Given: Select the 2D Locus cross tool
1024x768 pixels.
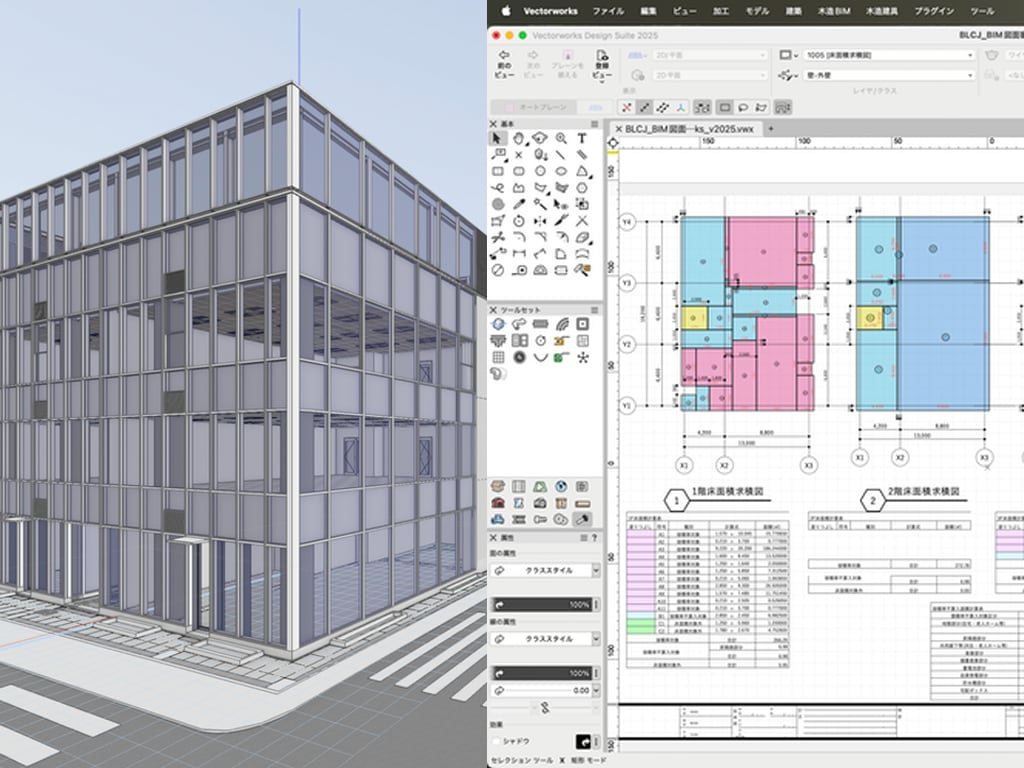Looking at the screenshot, I should 519,155.
